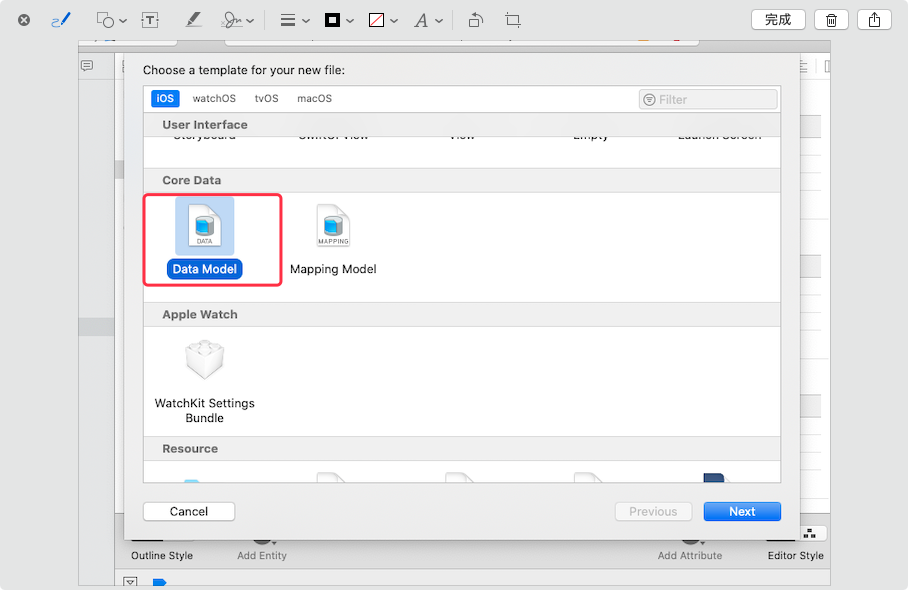
Task: Switch to the watchOS template tab
Action: click(214, 98)
